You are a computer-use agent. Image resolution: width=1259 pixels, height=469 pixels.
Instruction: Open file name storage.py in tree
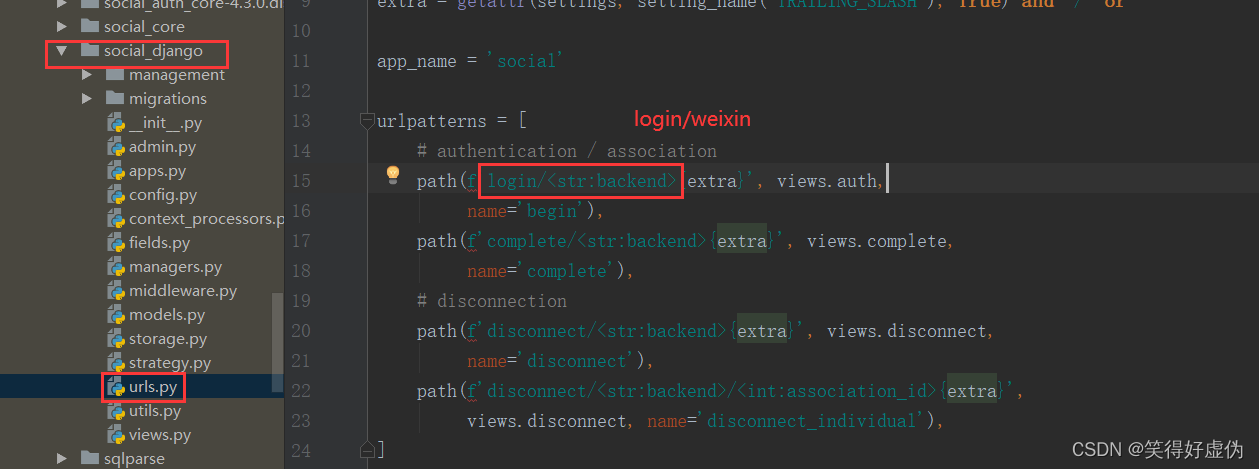pos(168,339)
